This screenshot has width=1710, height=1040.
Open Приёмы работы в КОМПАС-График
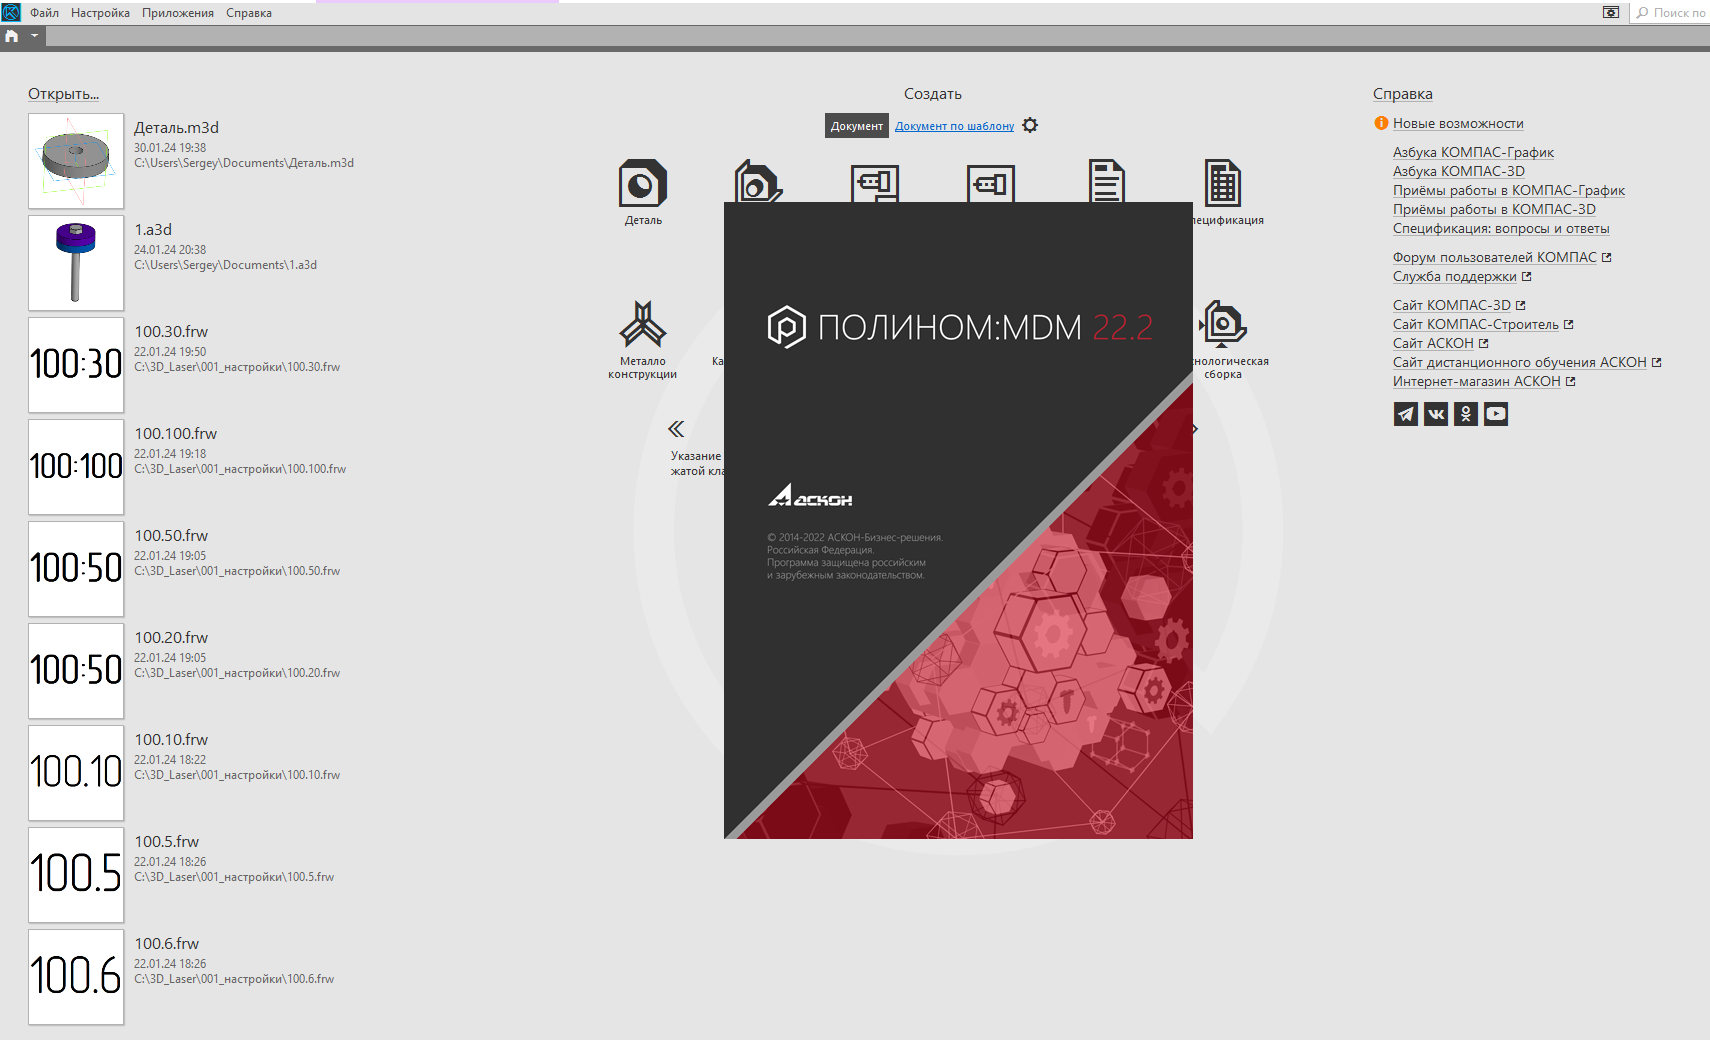(x=1509, y=190)
